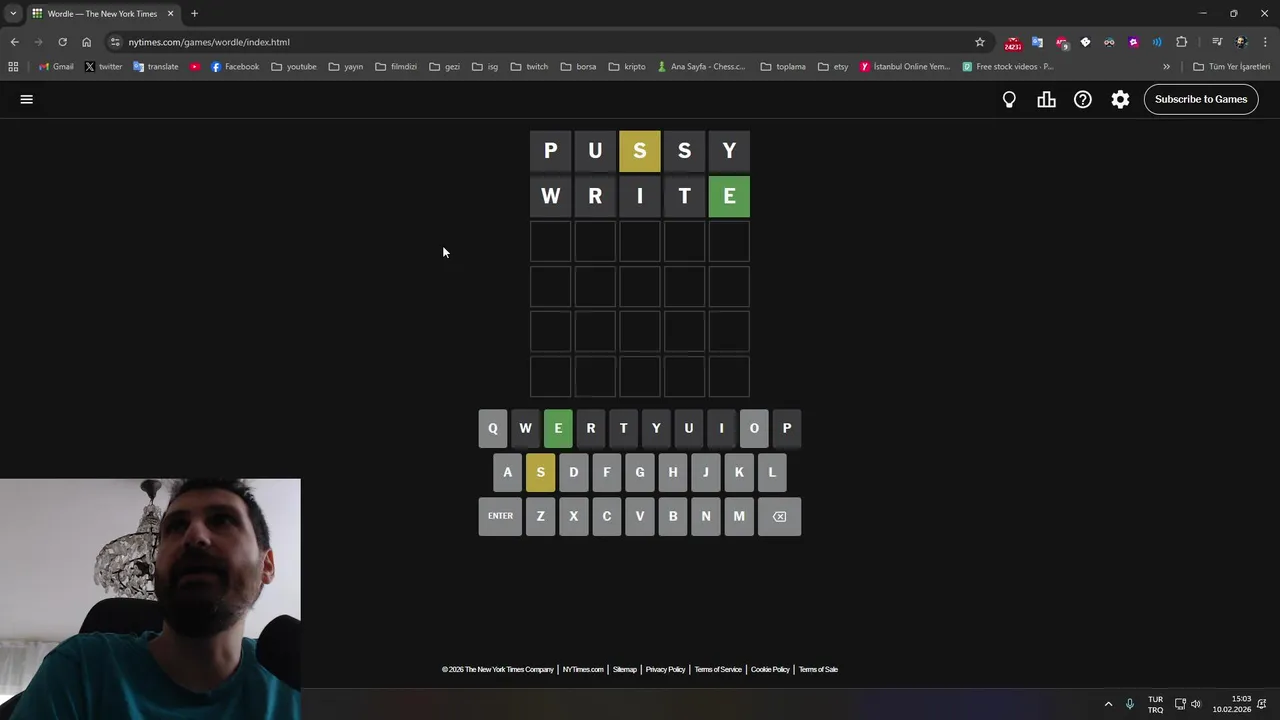Screen dimensions: 1280x720
Task: Tap the G key on Wordle keyboard
Action: click(x=640, y=472)
